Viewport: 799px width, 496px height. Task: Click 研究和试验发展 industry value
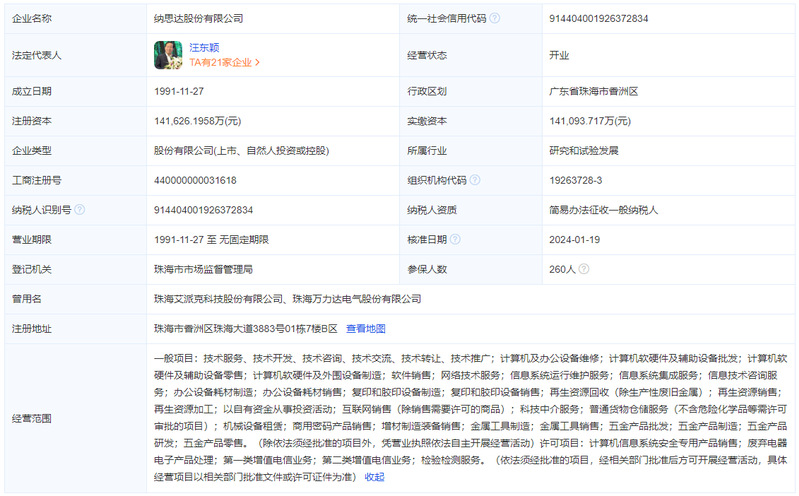pos(583,150)
